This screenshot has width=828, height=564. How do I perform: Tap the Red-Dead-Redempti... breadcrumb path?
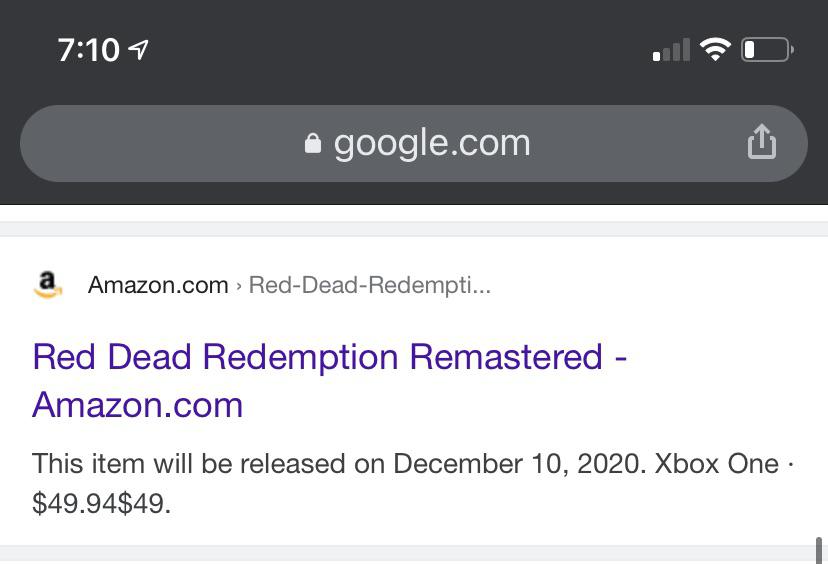pyautogui.click(x=370, y=285)
